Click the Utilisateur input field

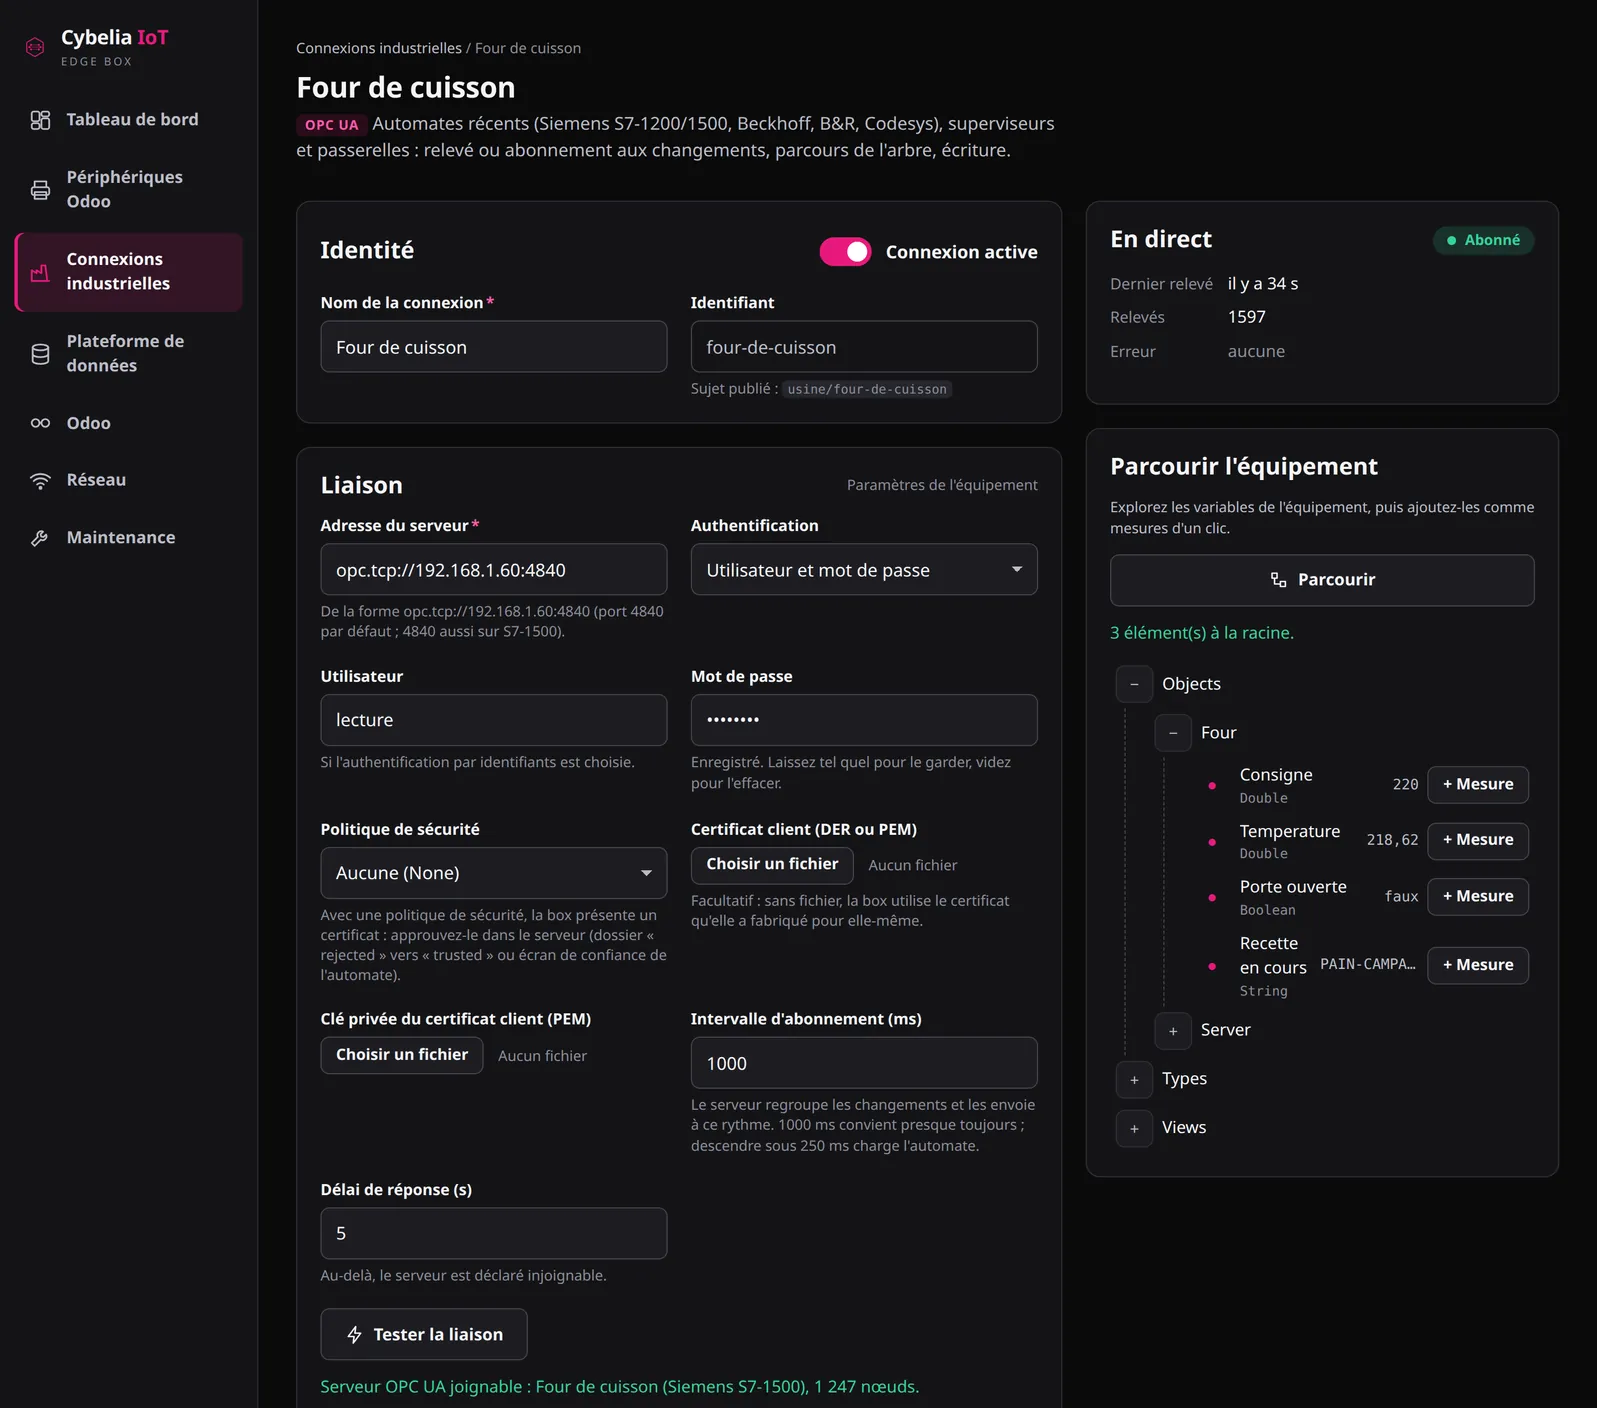pyautogui.click(x=494, y=721)
